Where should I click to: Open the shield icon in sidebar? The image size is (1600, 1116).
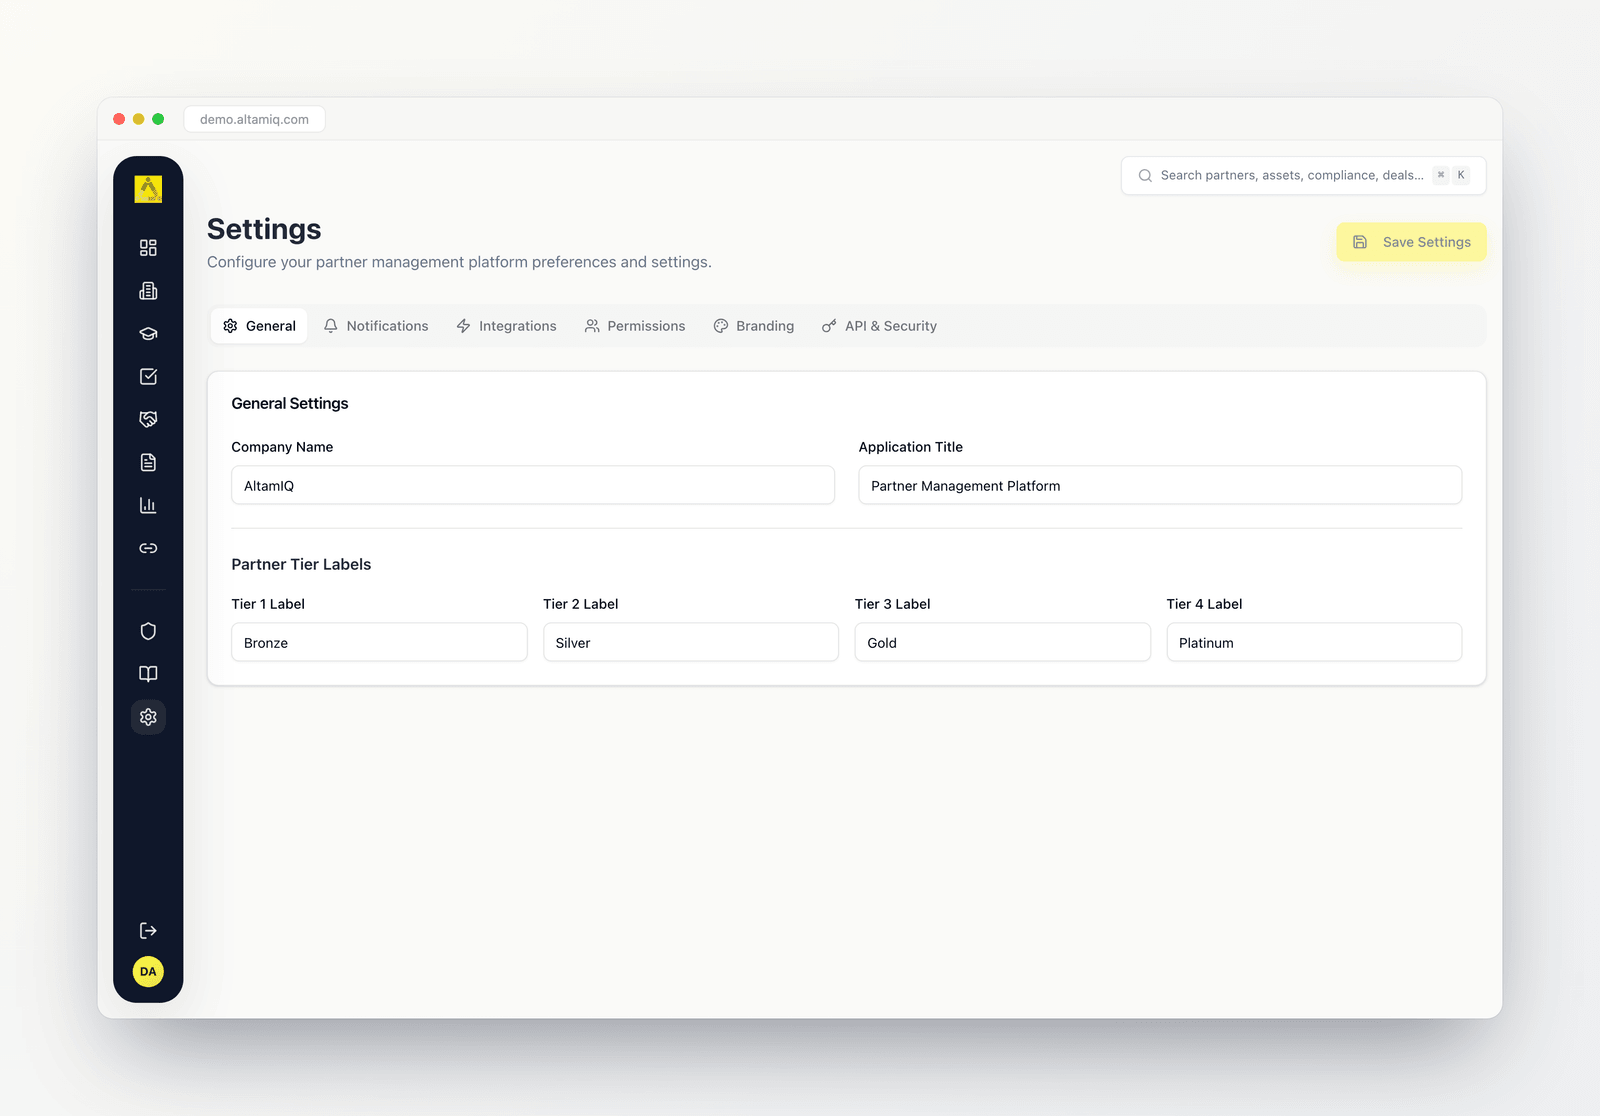pyautogui.click(x=148, y=631)
